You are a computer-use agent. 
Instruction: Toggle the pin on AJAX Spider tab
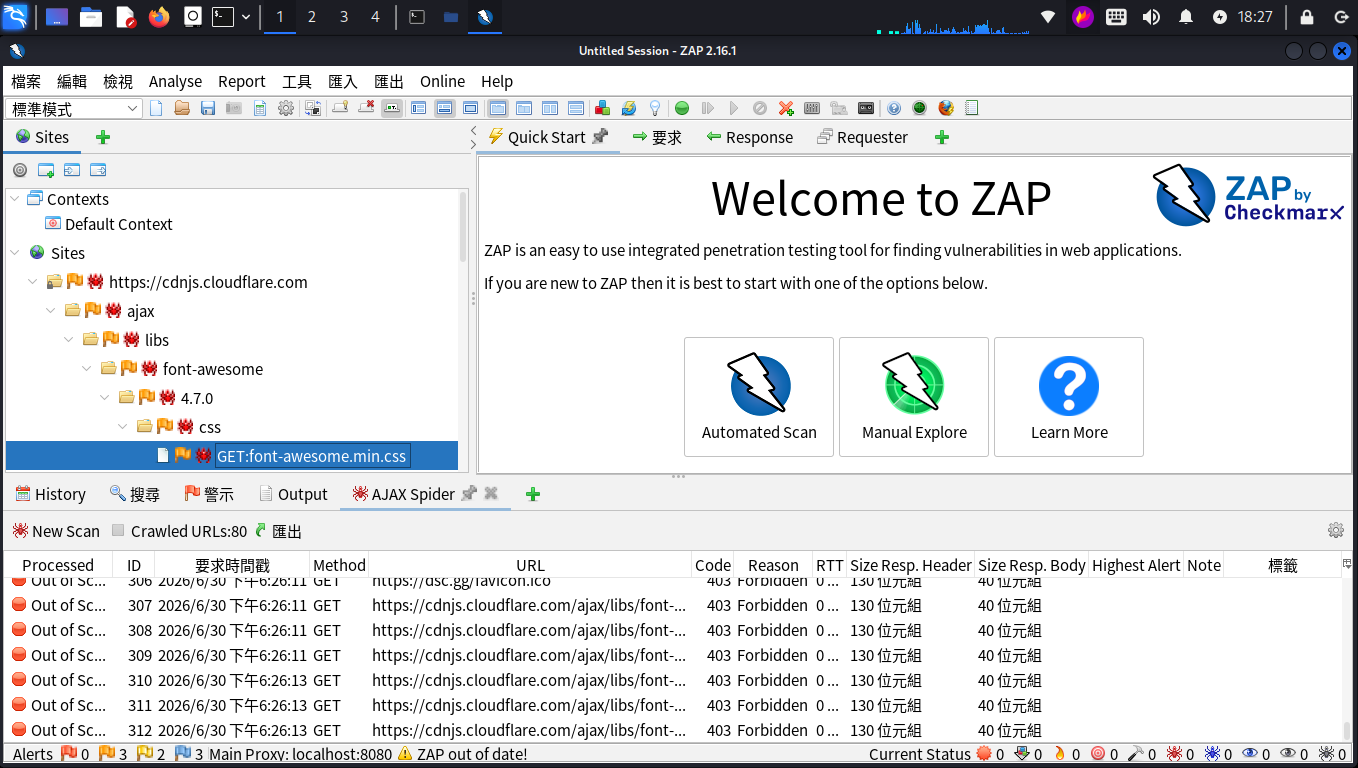[468, 494]
